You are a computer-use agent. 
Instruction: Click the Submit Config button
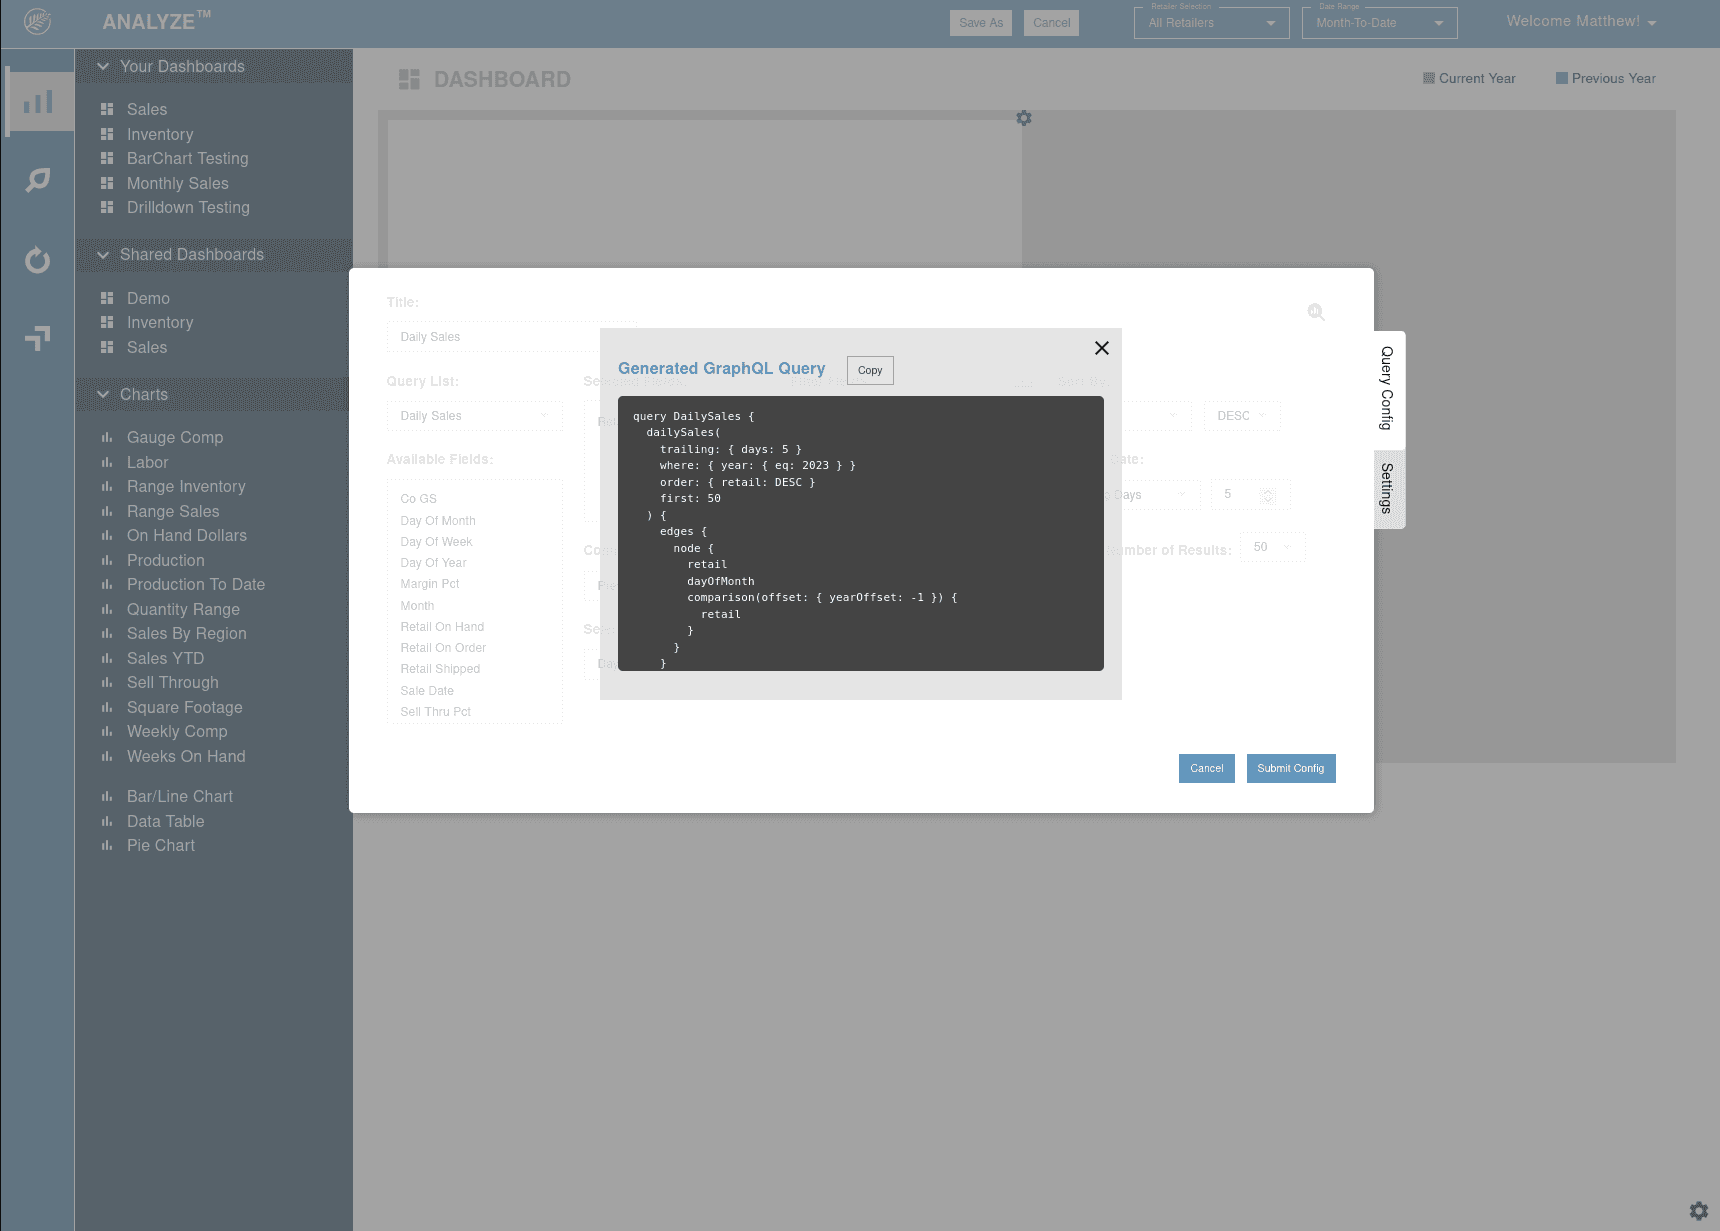point(1291,768)
